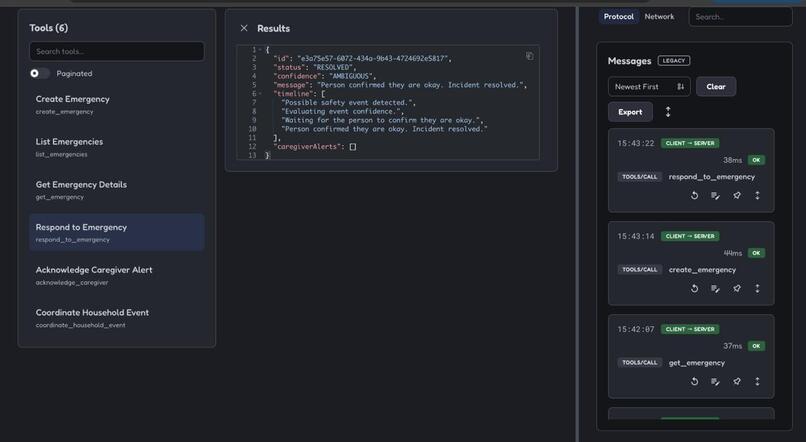The width and height of the screenshot is (806, 442).
Task: Replay the create_emergency message
Action: (694, 288)
